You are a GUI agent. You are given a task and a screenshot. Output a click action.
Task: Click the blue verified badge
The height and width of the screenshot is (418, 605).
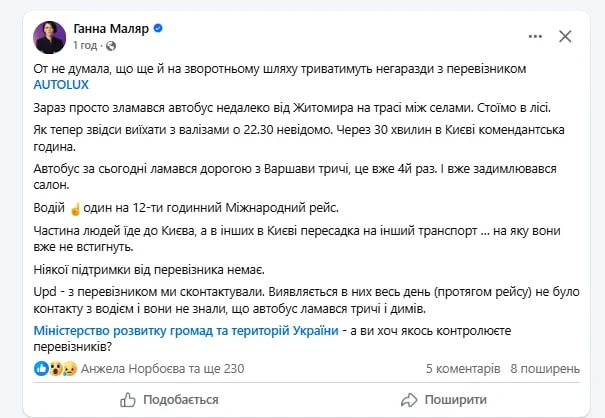[158, 28]
